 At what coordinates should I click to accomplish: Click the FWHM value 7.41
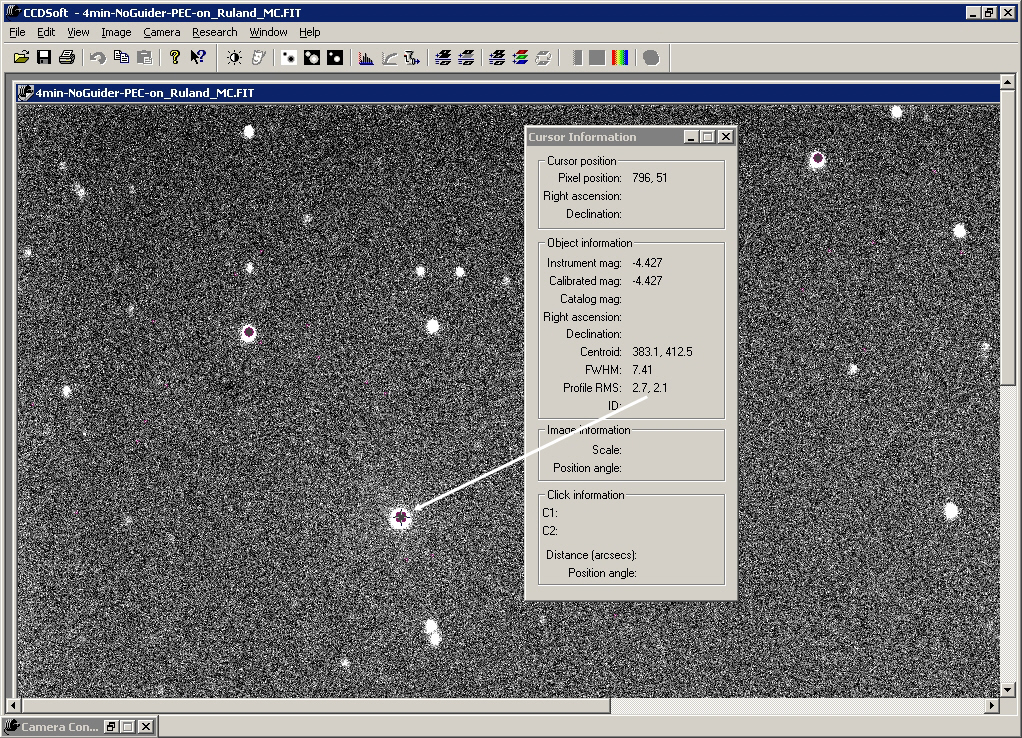(642, 370)
